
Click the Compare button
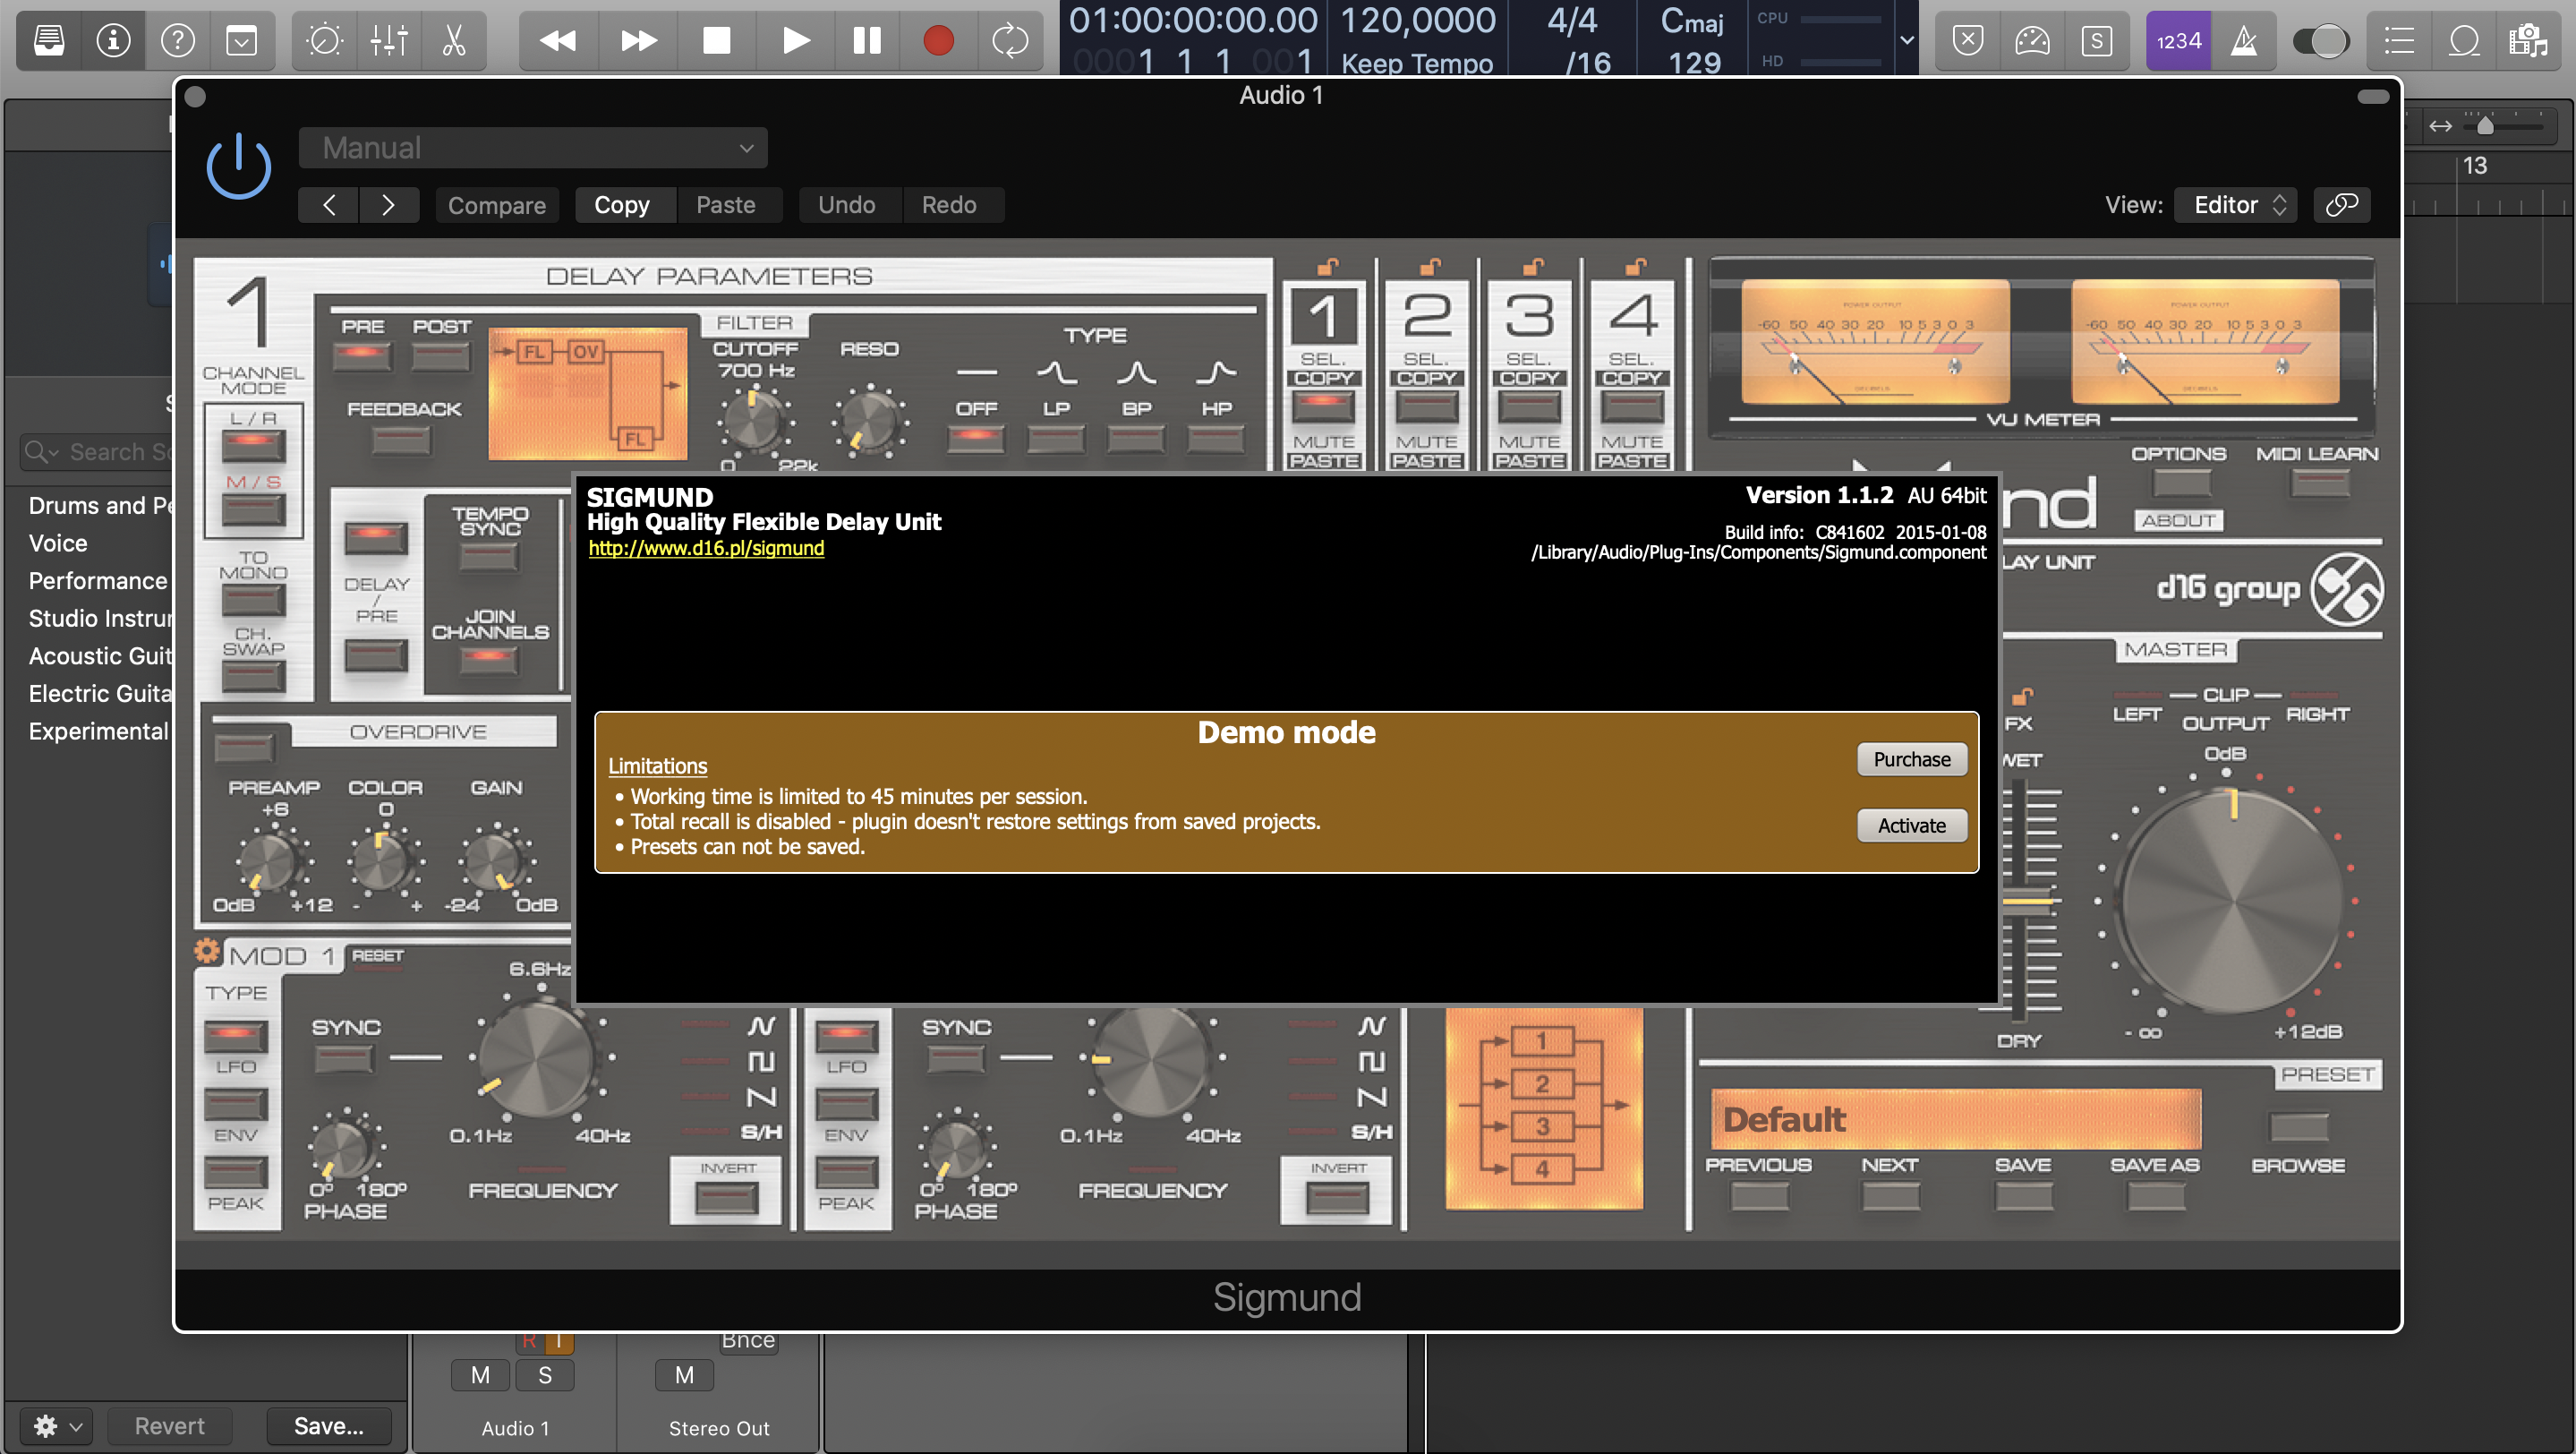(x=496, y=205)
